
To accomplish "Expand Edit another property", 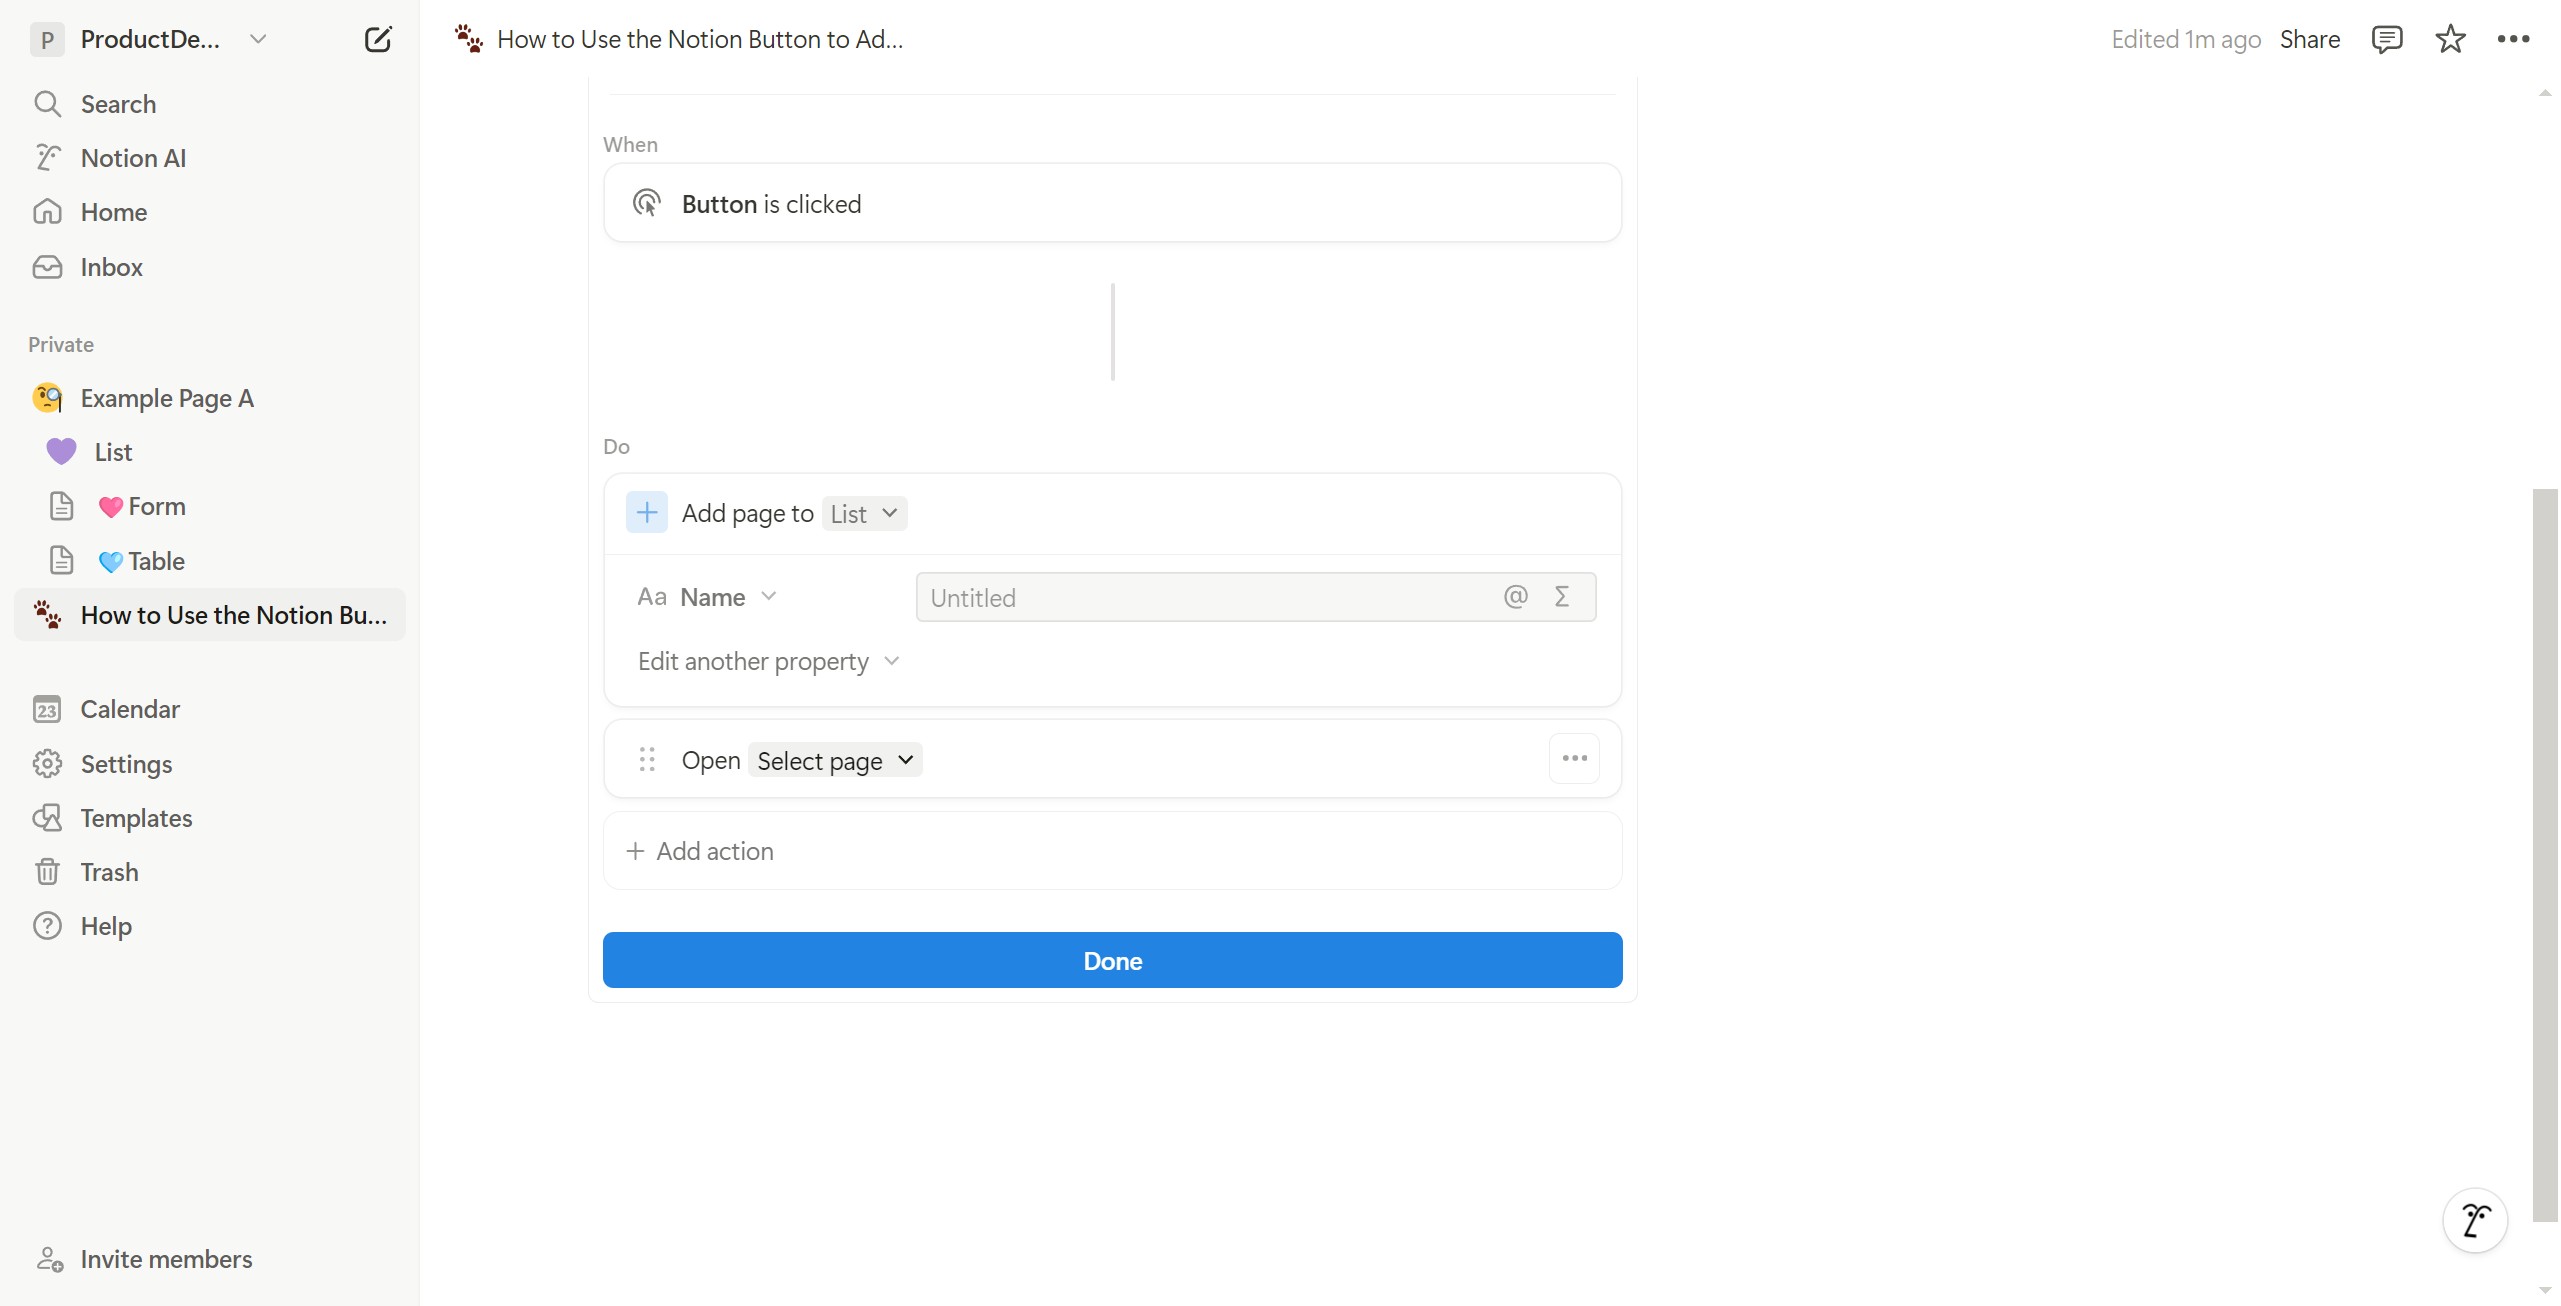I will click(769, 661).
